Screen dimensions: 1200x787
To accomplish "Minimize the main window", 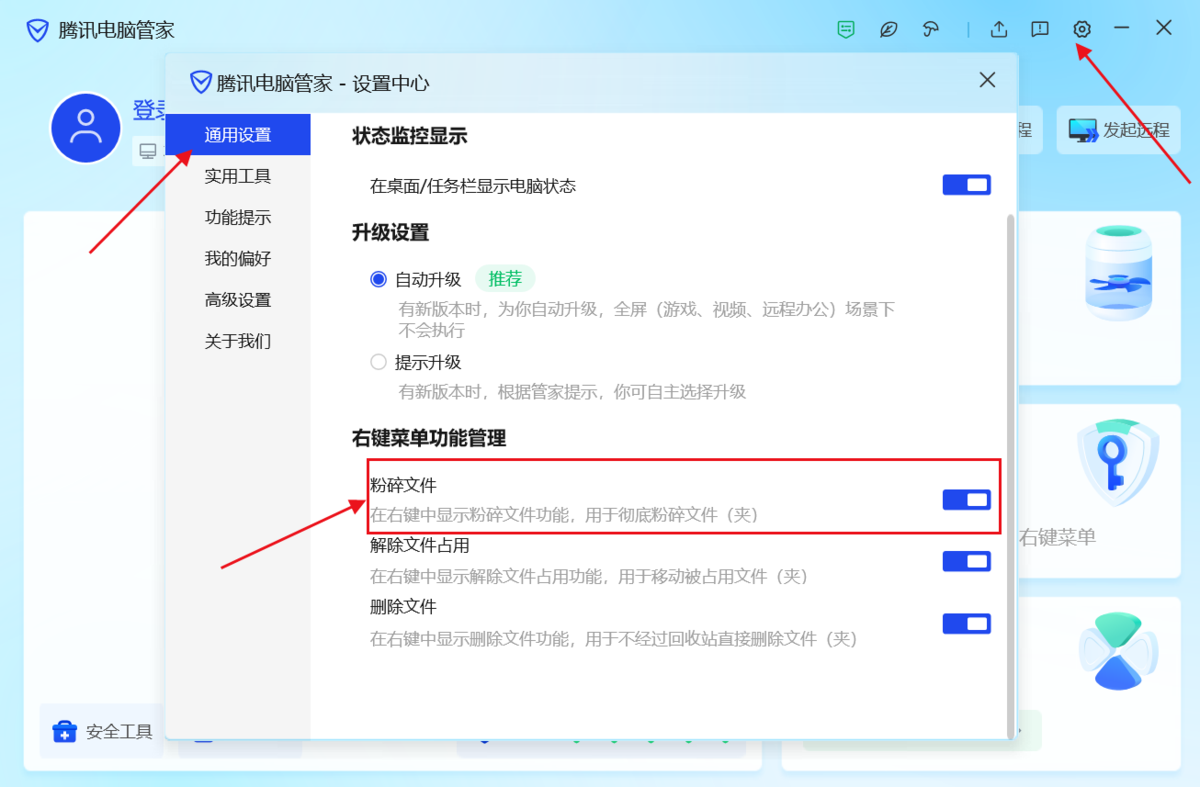I will (x=1122, y=28).
